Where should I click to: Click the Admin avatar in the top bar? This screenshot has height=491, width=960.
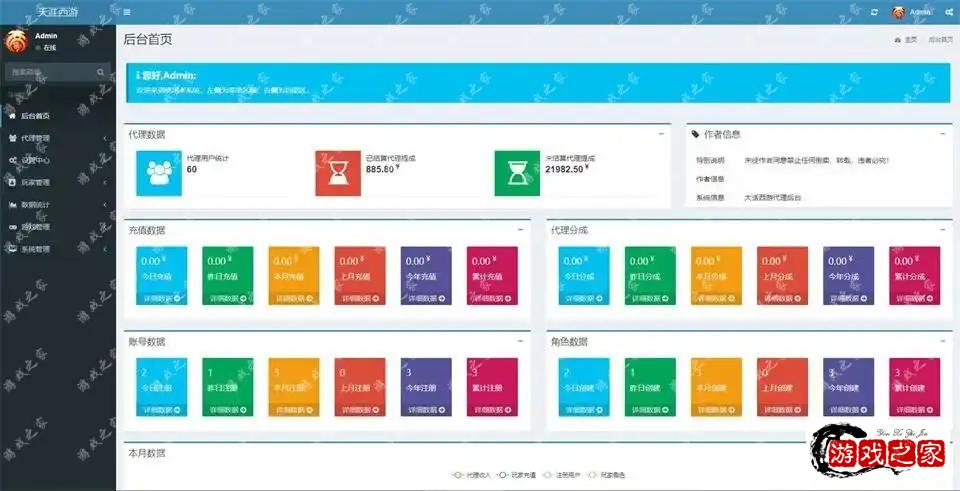tap(898, 12)
